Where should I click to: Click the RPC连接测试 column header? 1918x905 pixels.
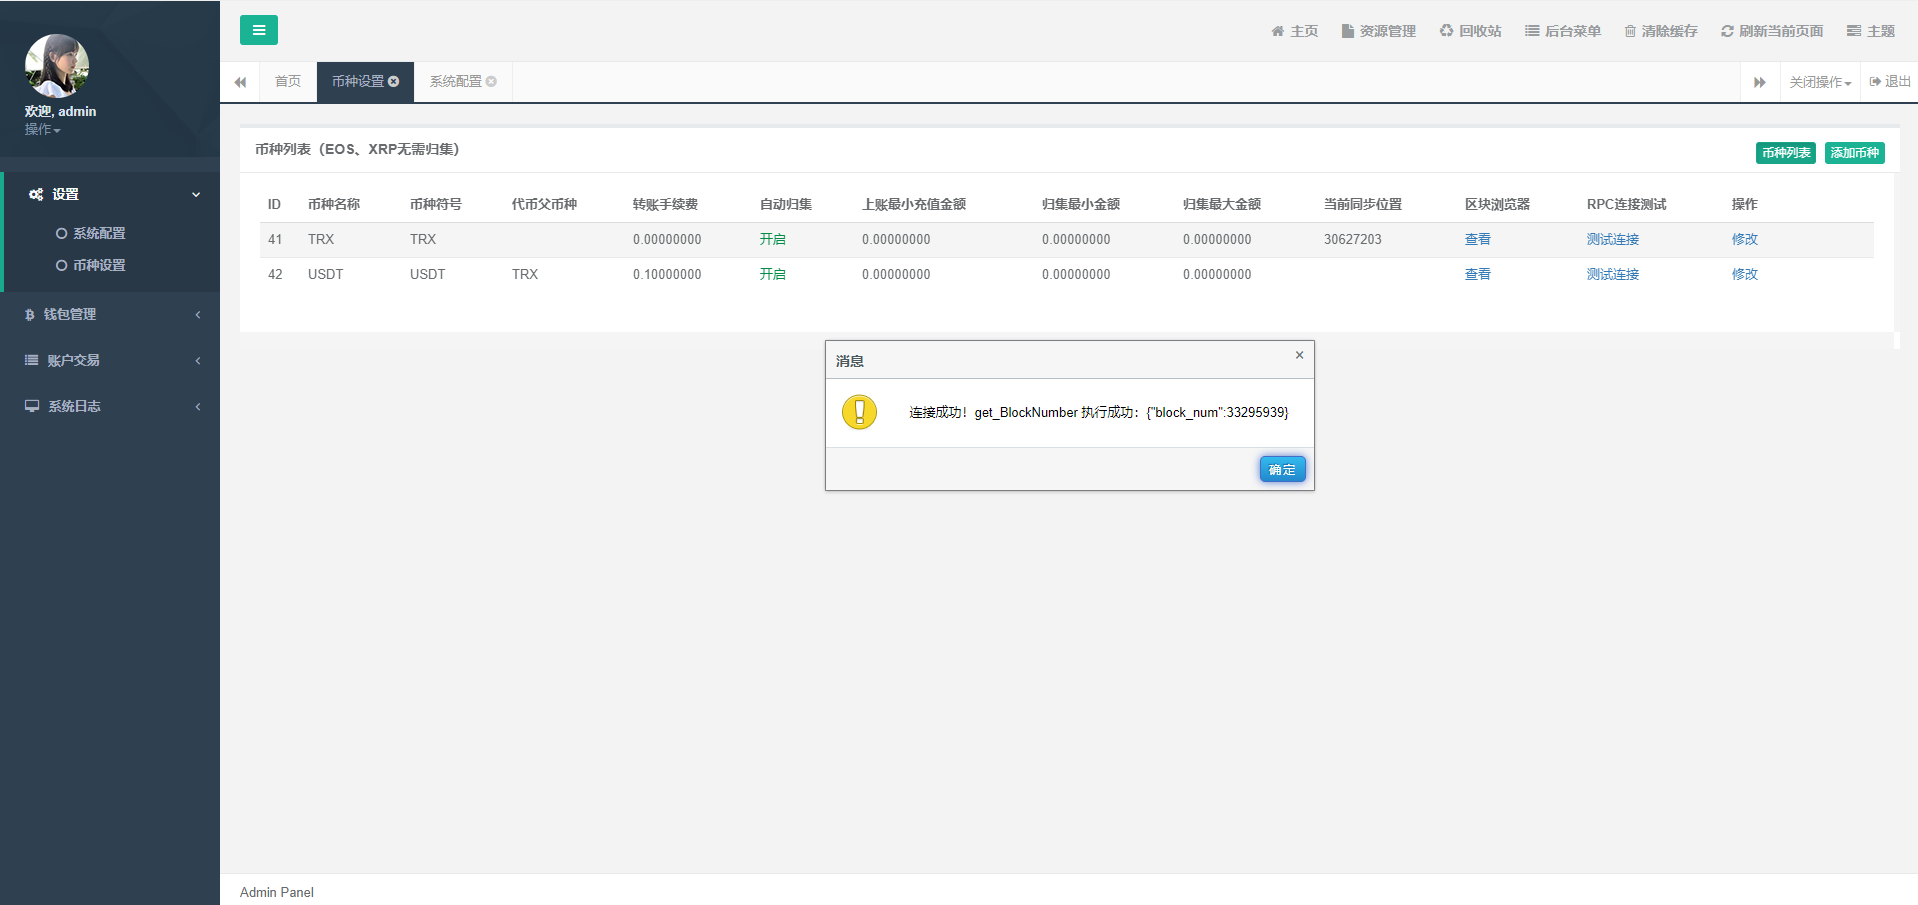tap(1627, 204)
